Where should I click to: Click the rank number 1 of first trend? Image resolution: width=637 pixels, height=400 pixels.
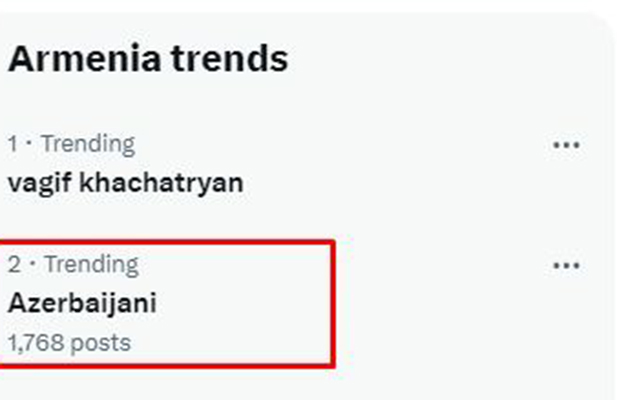click(12, 144)
